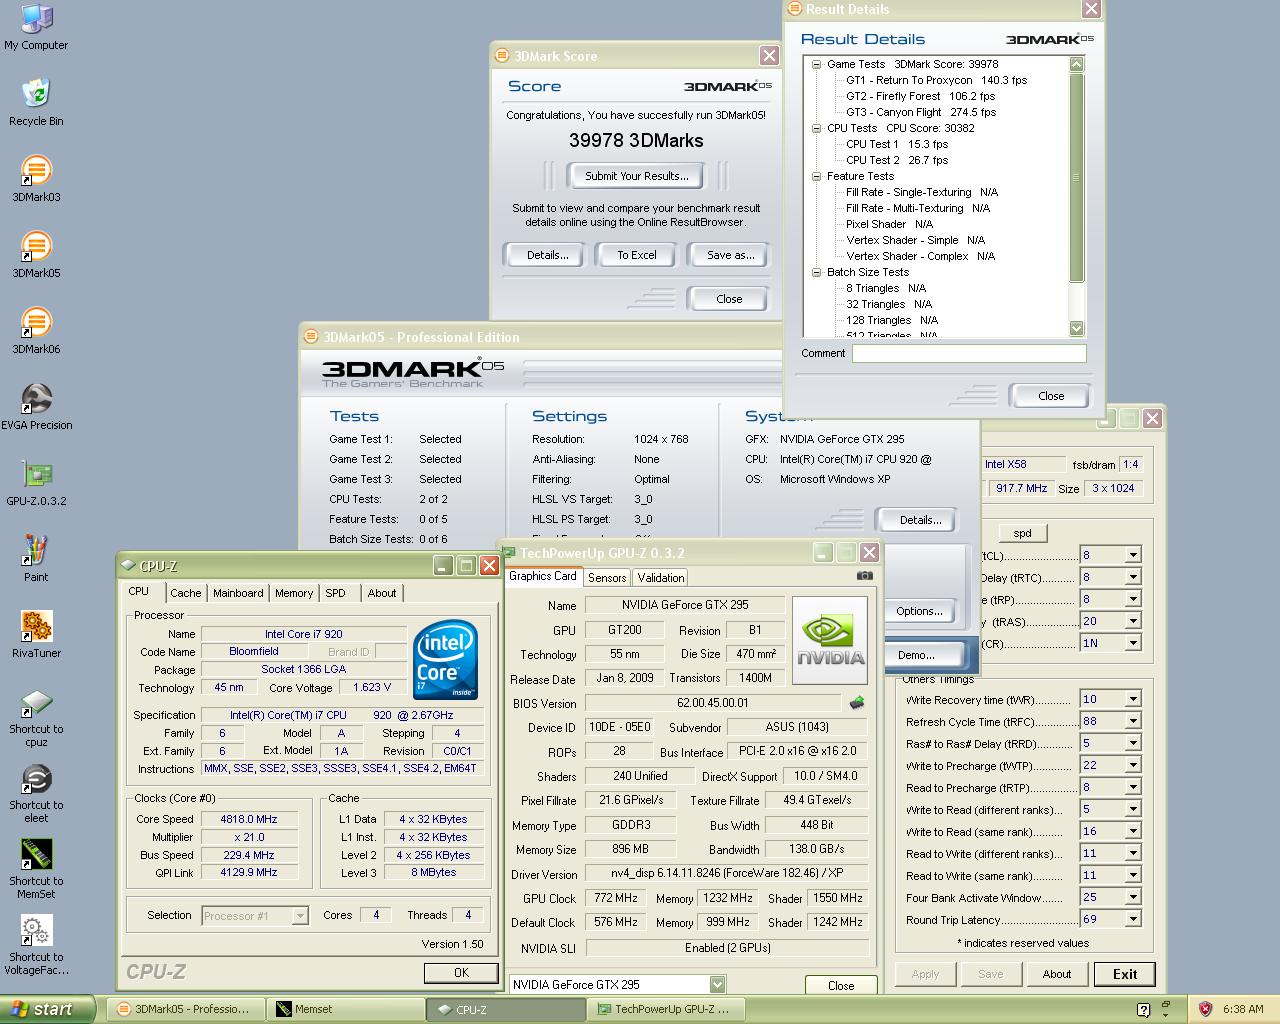The height and width of the screenshot is (1024, 1280).
Task: Click the GPU-Z screenshot camera icon
Action: (865, 576)
